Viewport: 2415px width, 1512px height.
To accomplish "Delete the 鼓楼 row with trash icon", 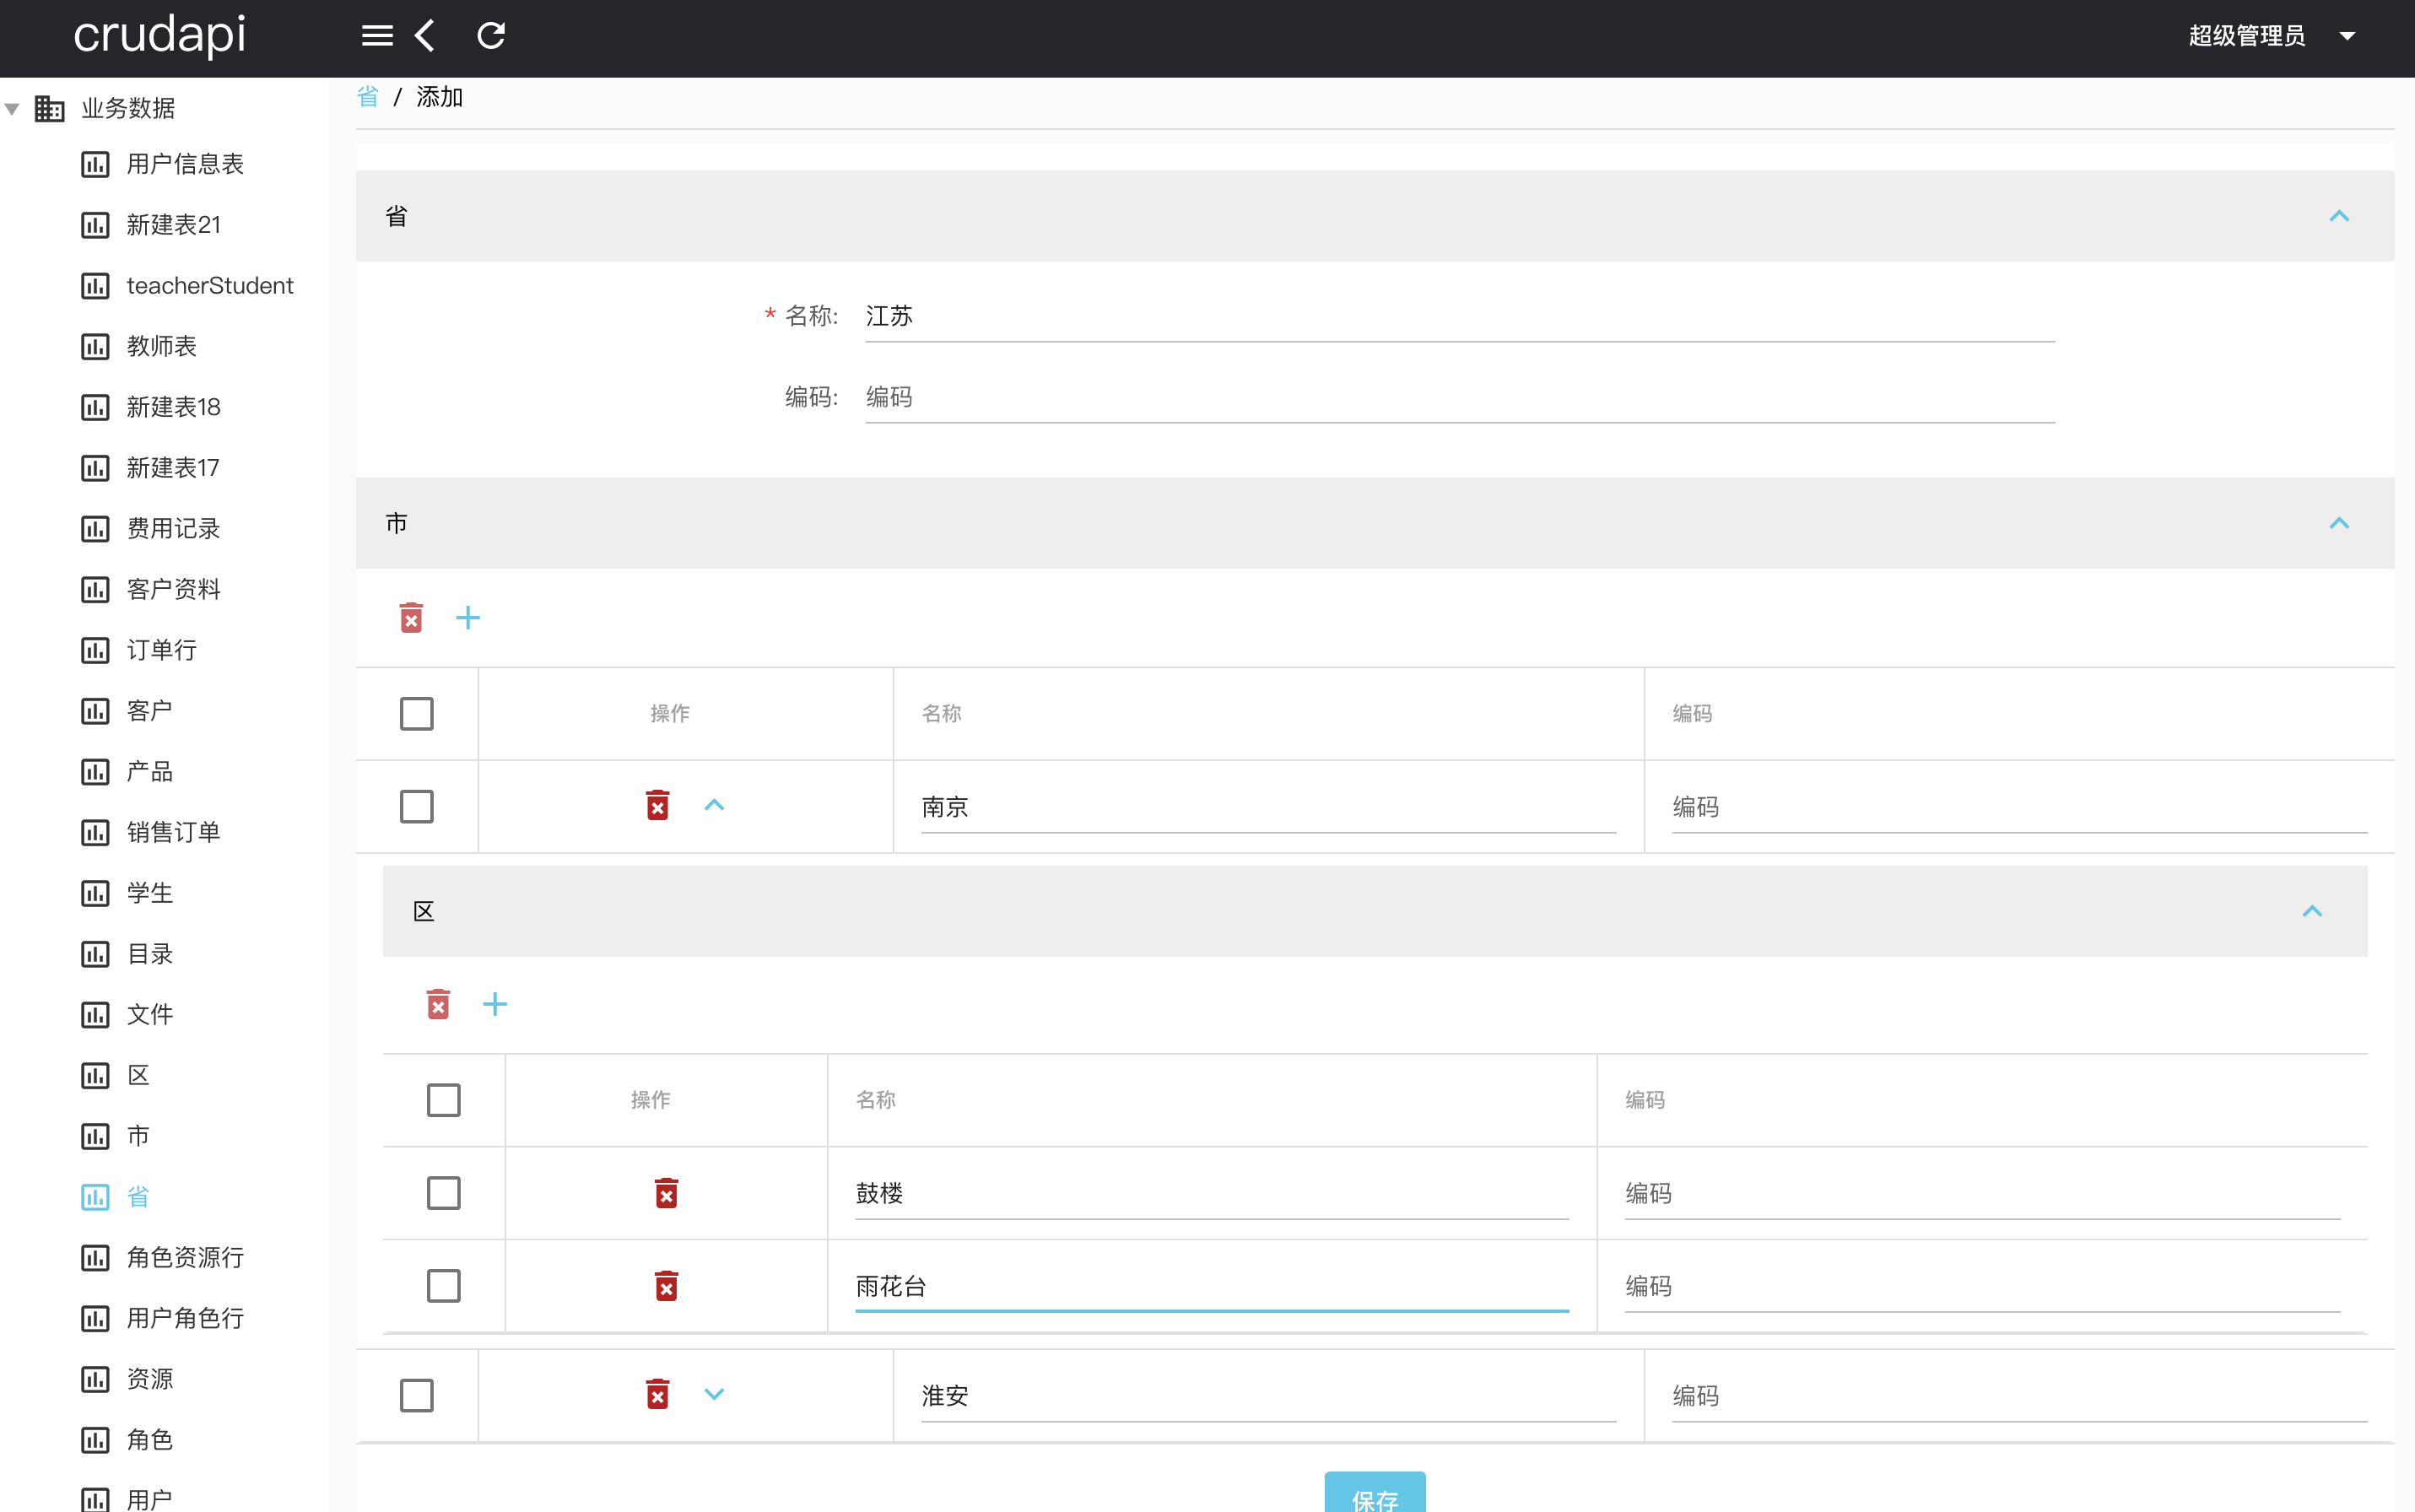I will pyautogui.click(x=666, y=1193).
